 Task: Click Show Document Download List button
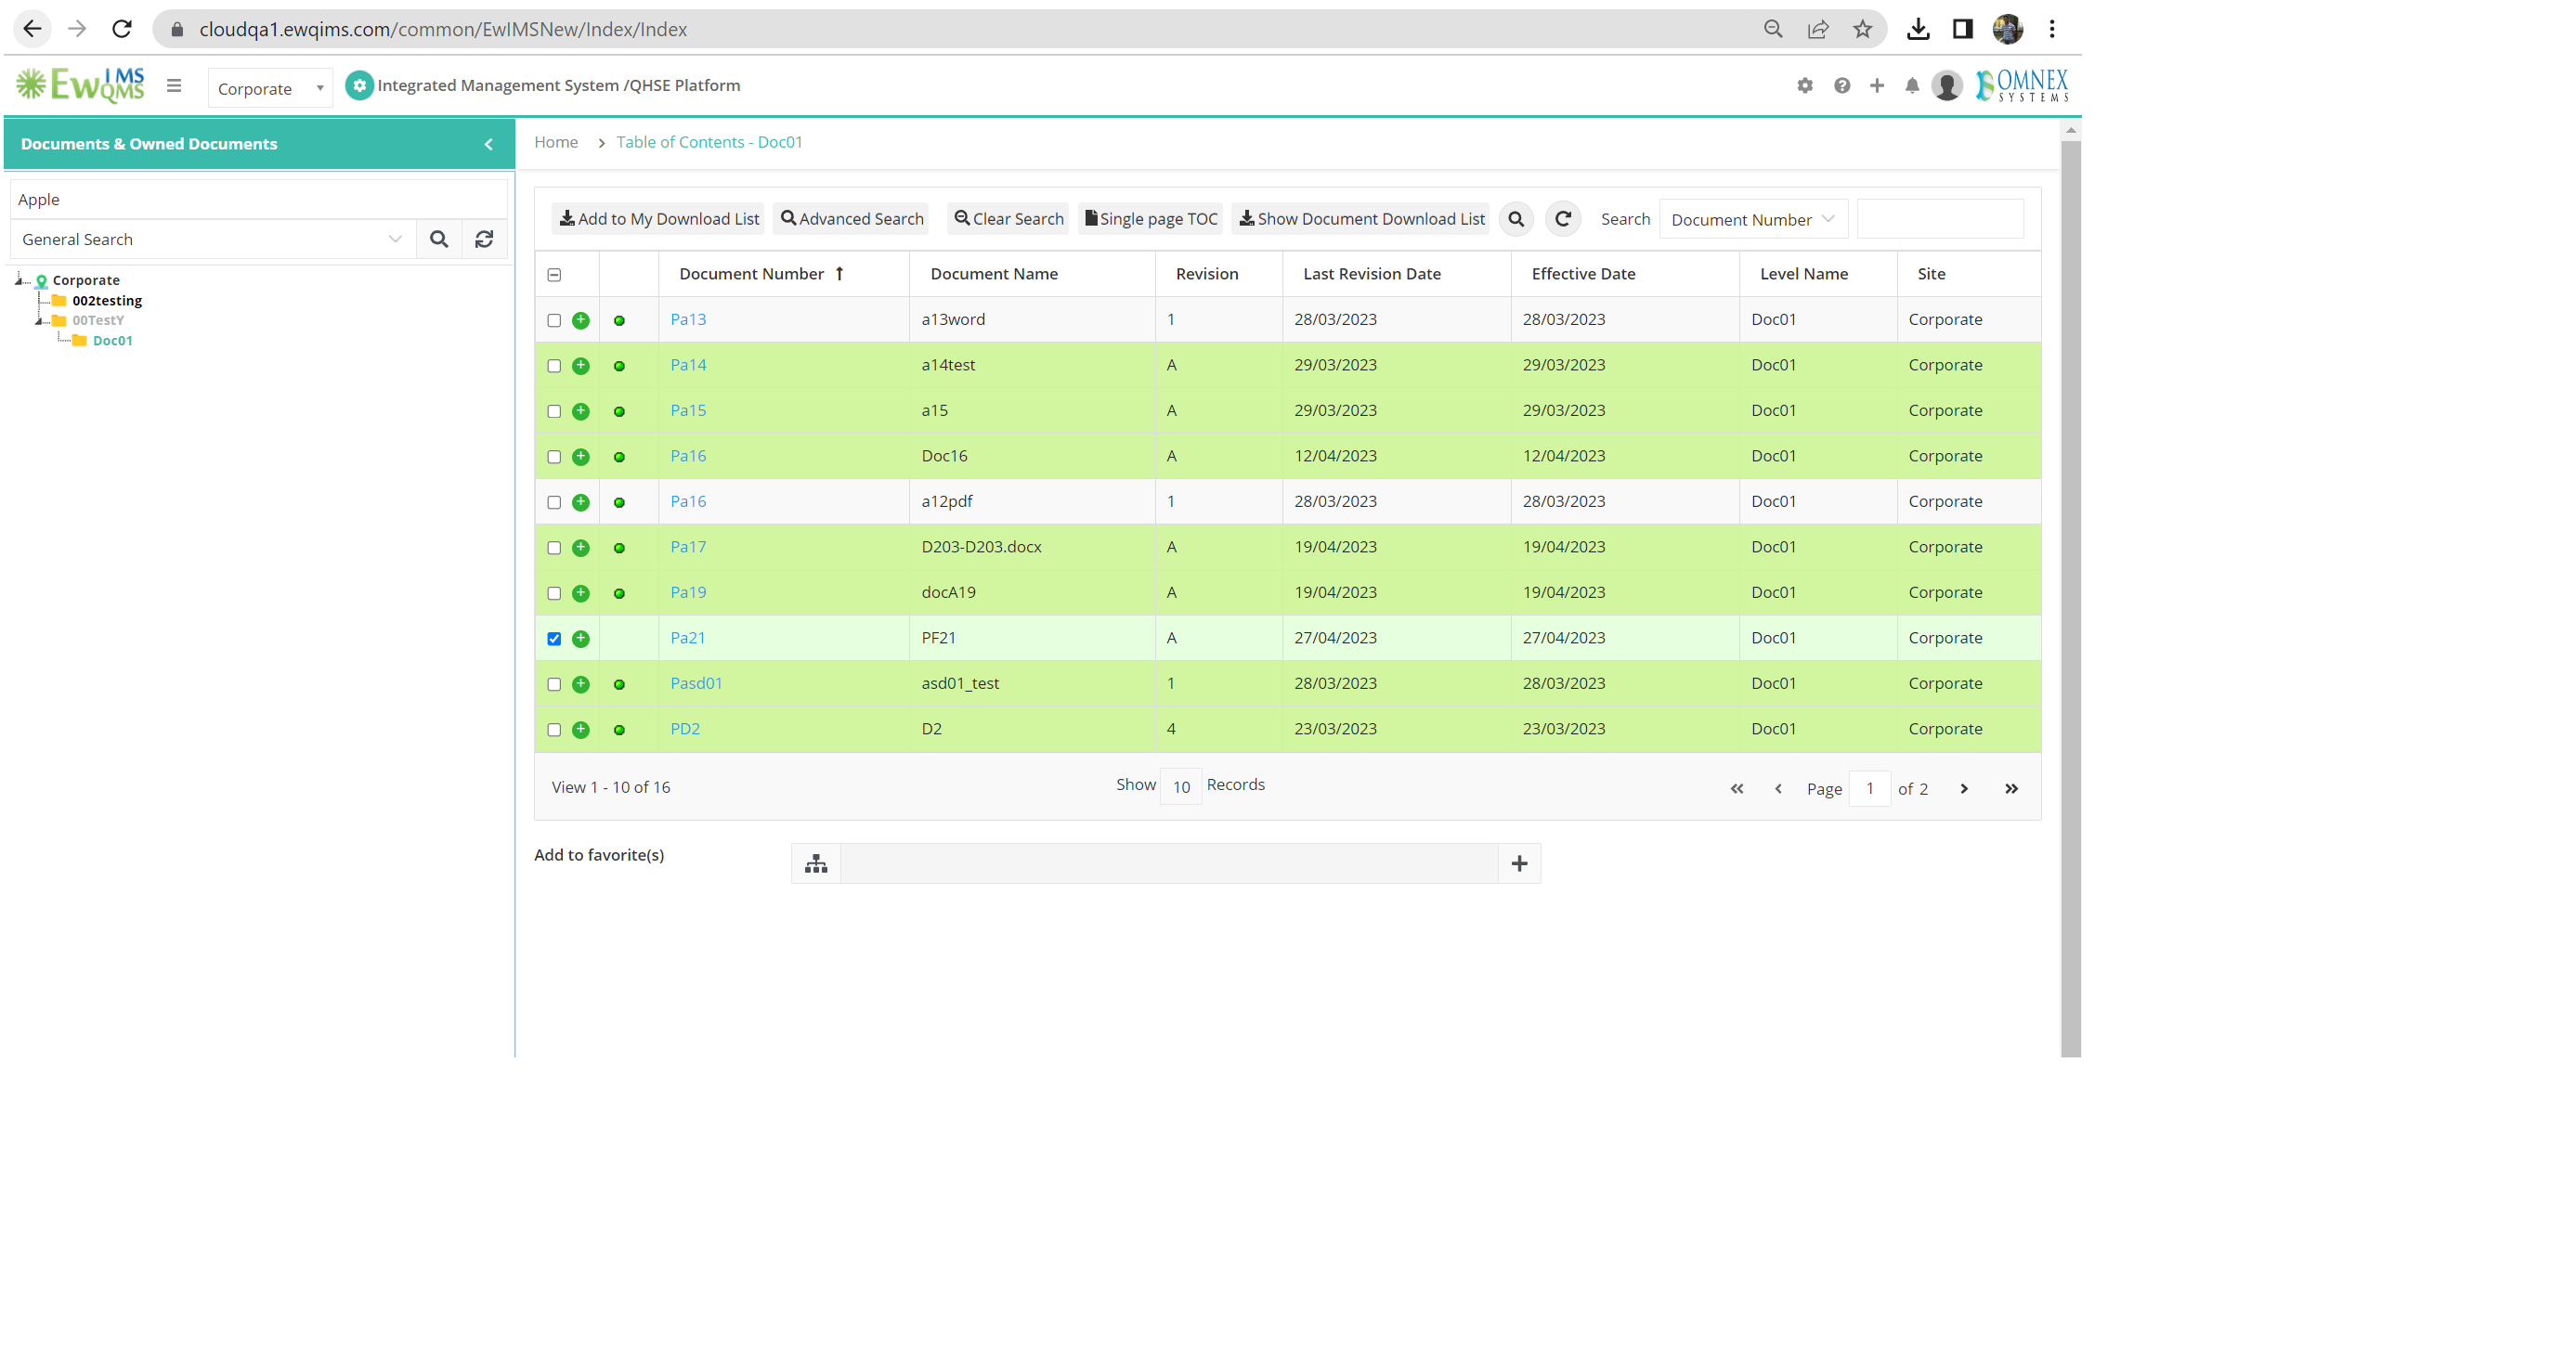1361,219
